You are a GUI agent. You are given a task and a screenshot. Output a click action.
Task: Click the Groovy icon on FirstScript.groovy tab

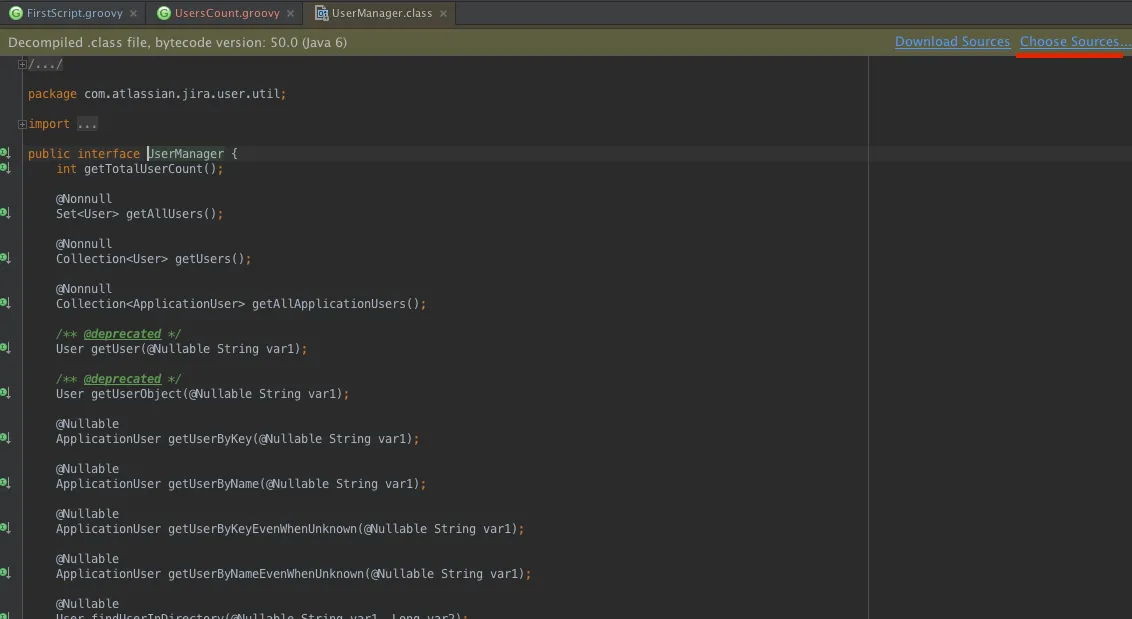[15, 13]
